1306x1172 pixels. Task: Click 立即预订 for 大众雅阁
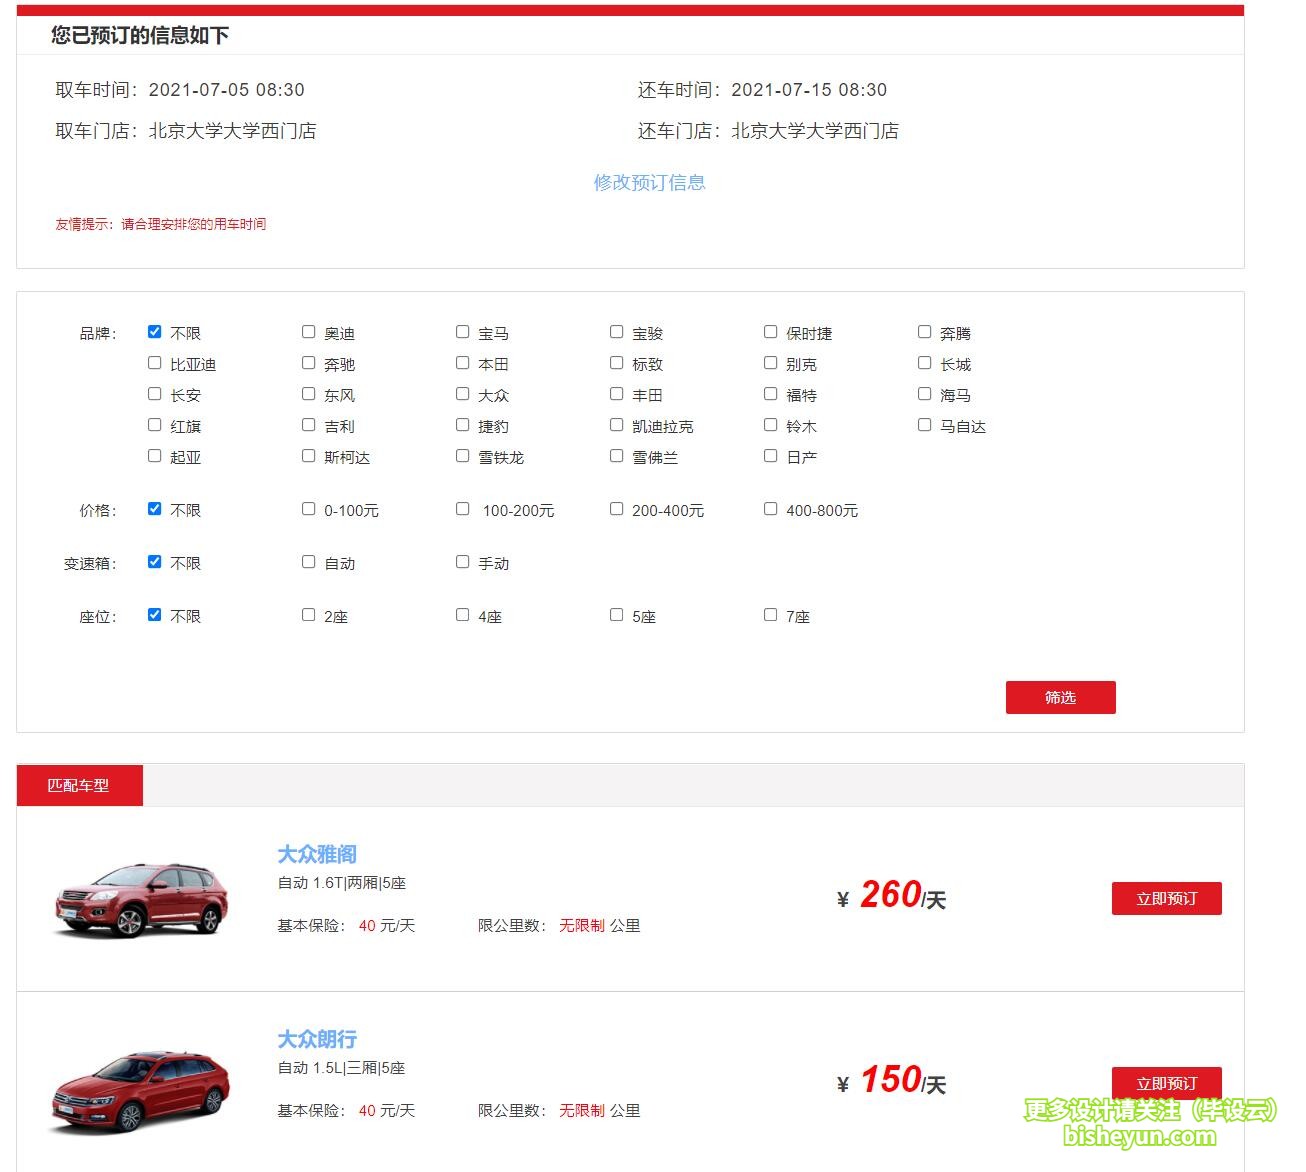point(1166,898)
